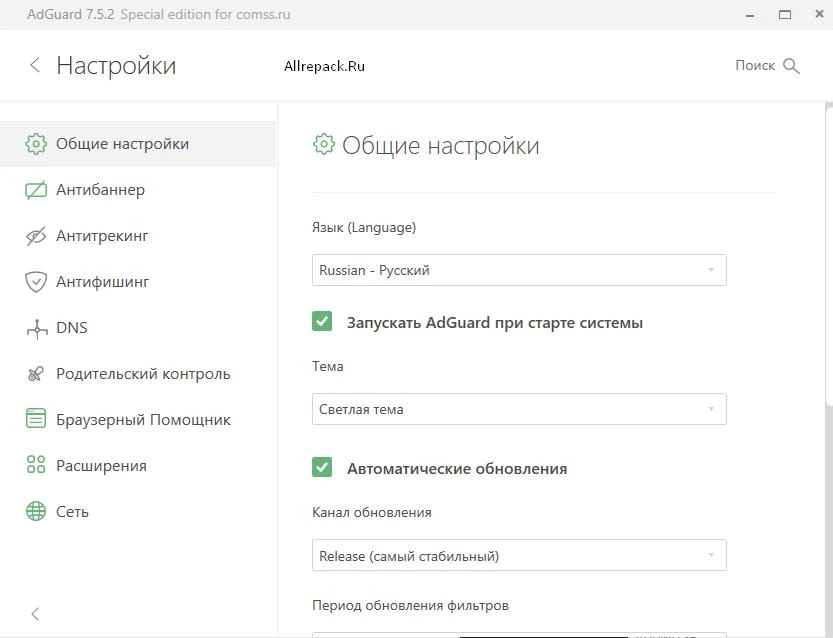The width and height of the screenshot is (833, 638).
Task: Open the Язык (Language) dropdown
Action: click(519, 270)
